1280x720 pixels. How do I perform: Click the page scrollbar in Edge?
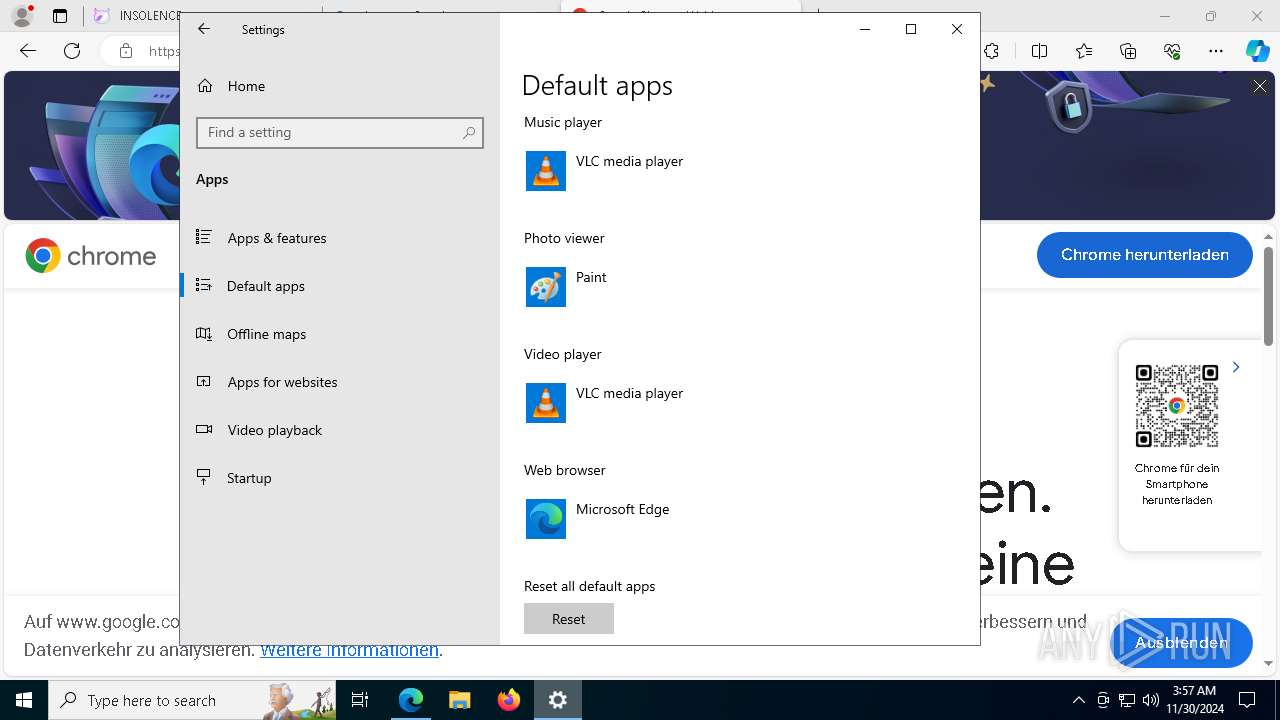(1269, 295)
